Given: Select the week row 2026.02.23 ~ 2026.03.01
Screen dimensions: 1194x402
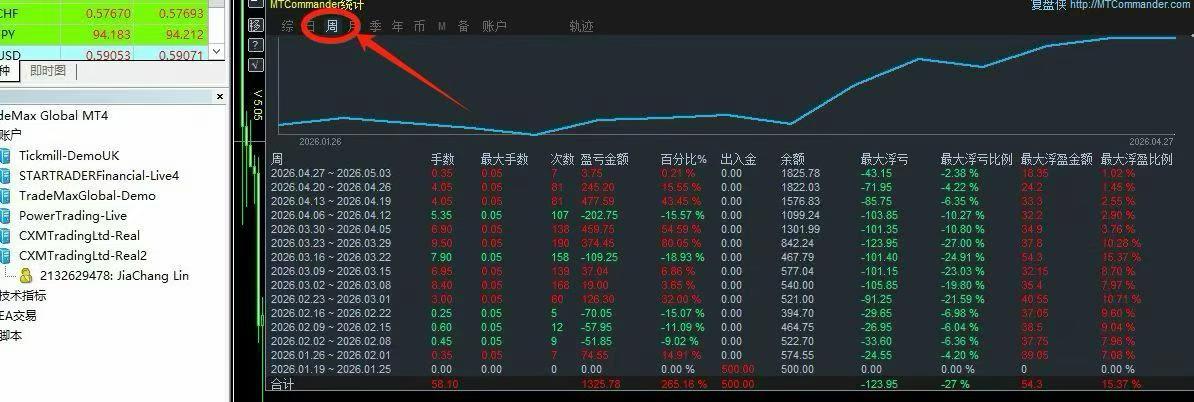Looking at the screenshot, I should pos(721,299).
